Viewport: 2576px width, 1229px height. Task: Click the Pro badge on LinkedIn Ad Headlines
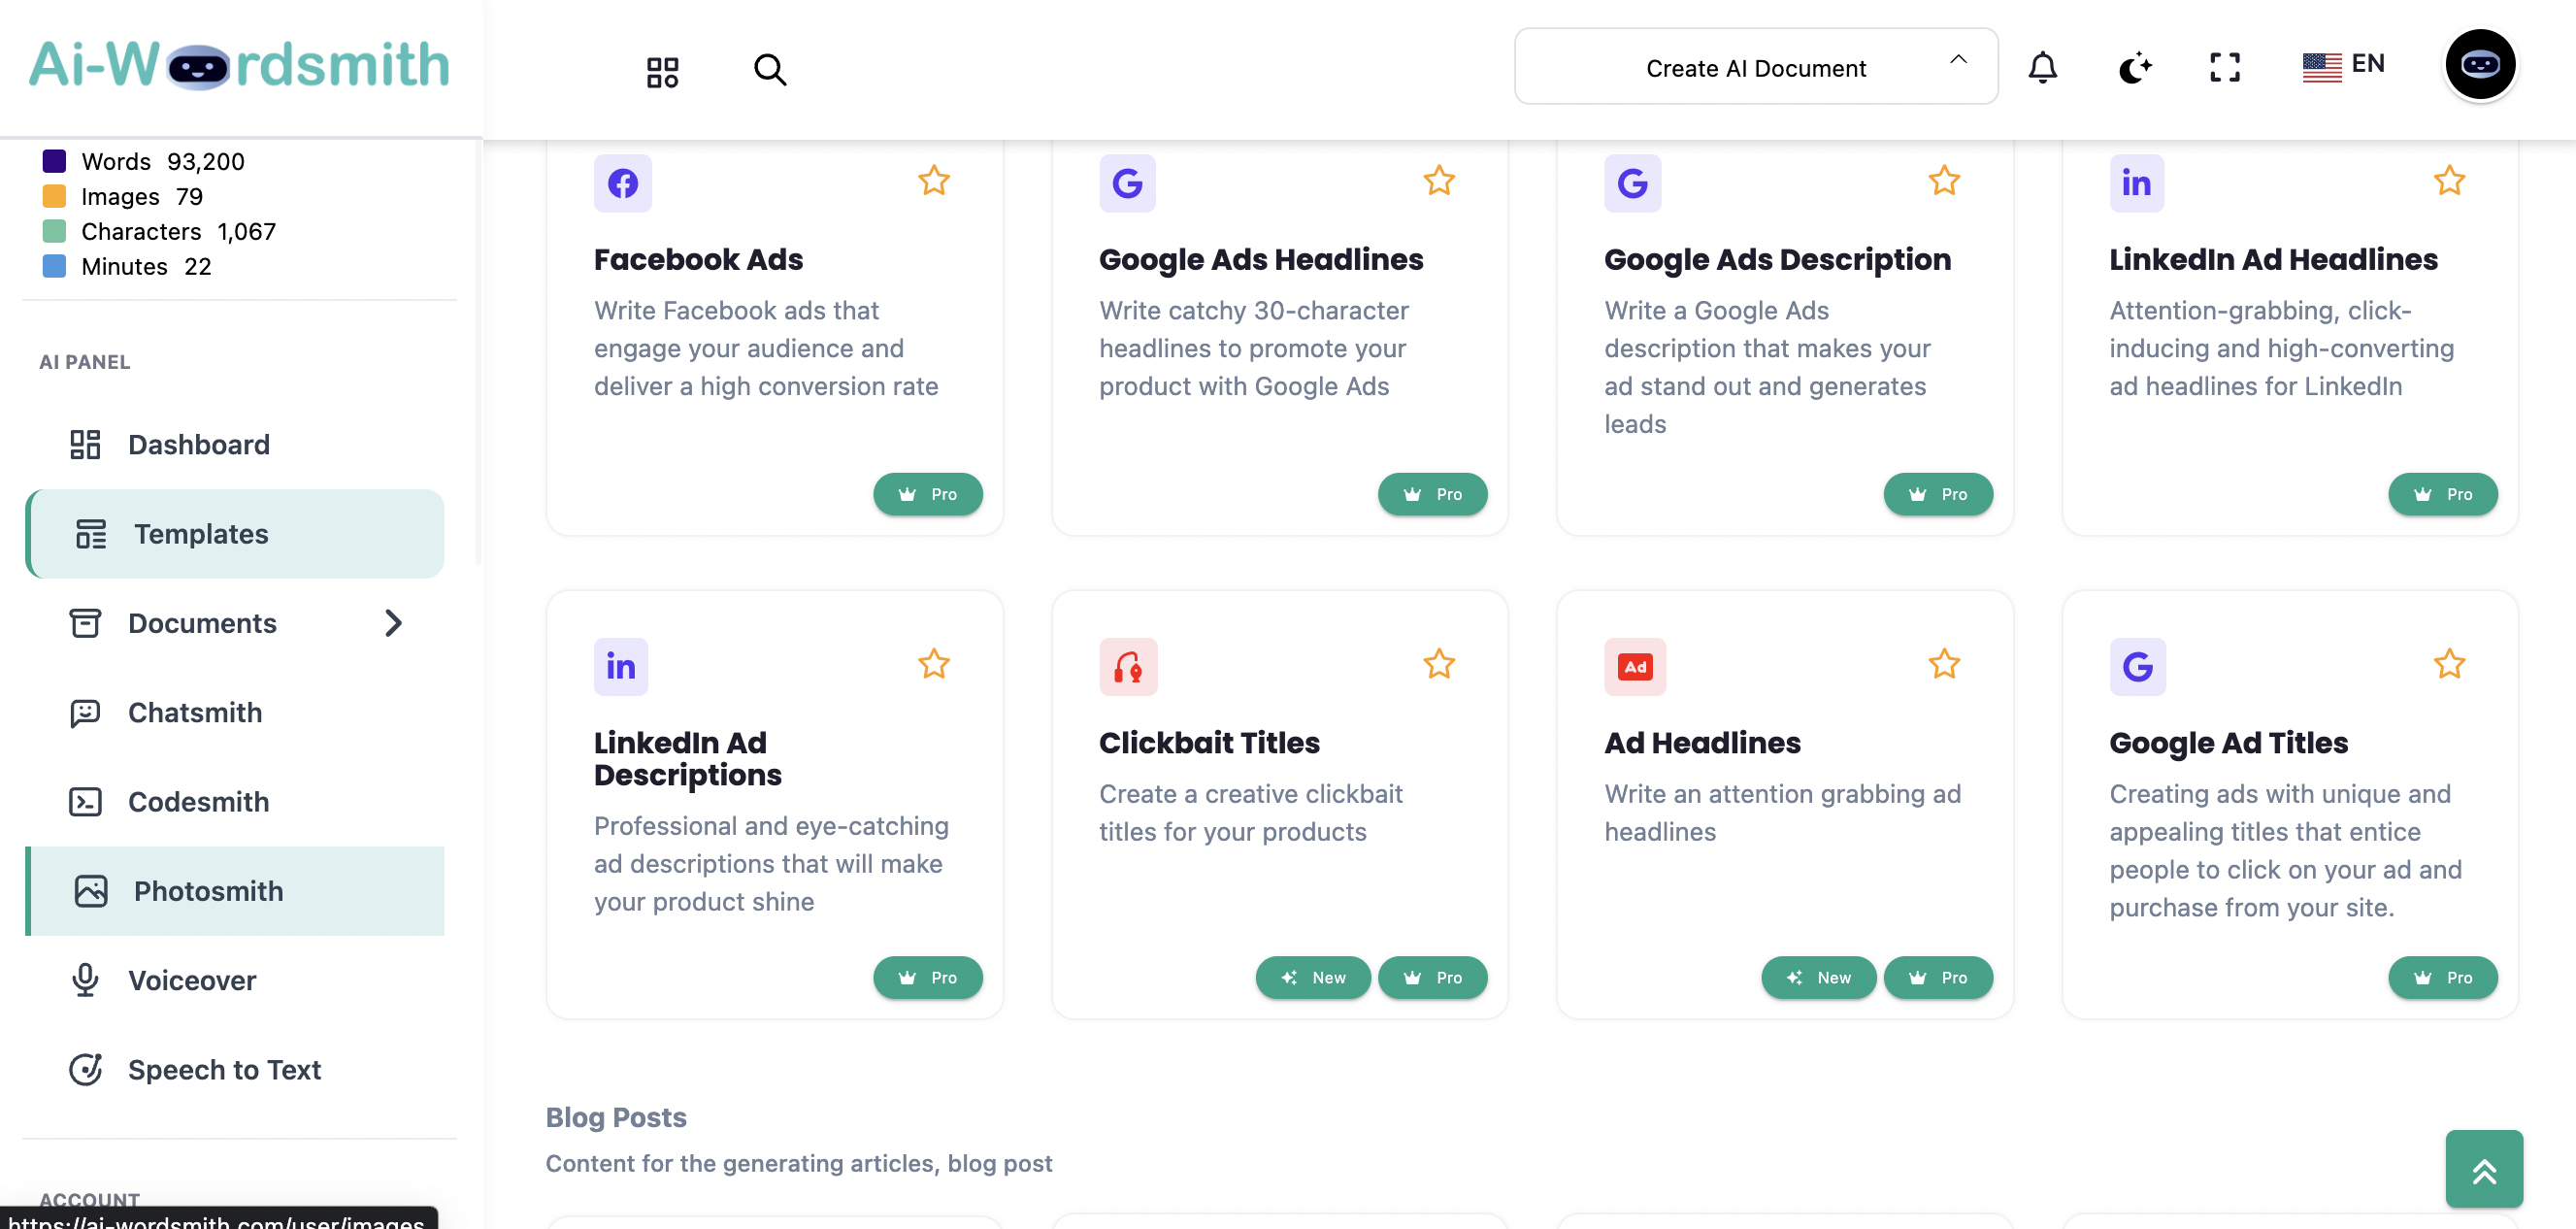(2442, 494)
